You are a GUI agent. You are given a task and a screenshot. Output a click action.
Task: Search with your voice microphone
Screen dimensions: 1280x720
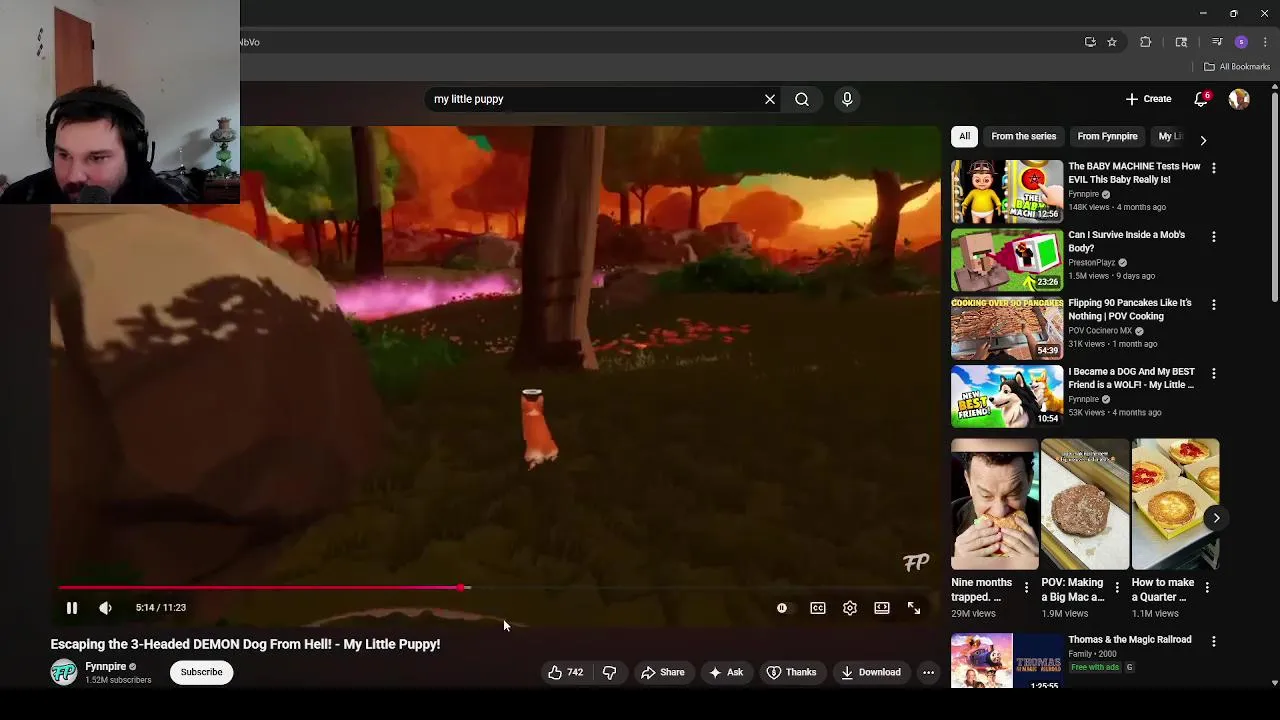click(x=847, y=99)
